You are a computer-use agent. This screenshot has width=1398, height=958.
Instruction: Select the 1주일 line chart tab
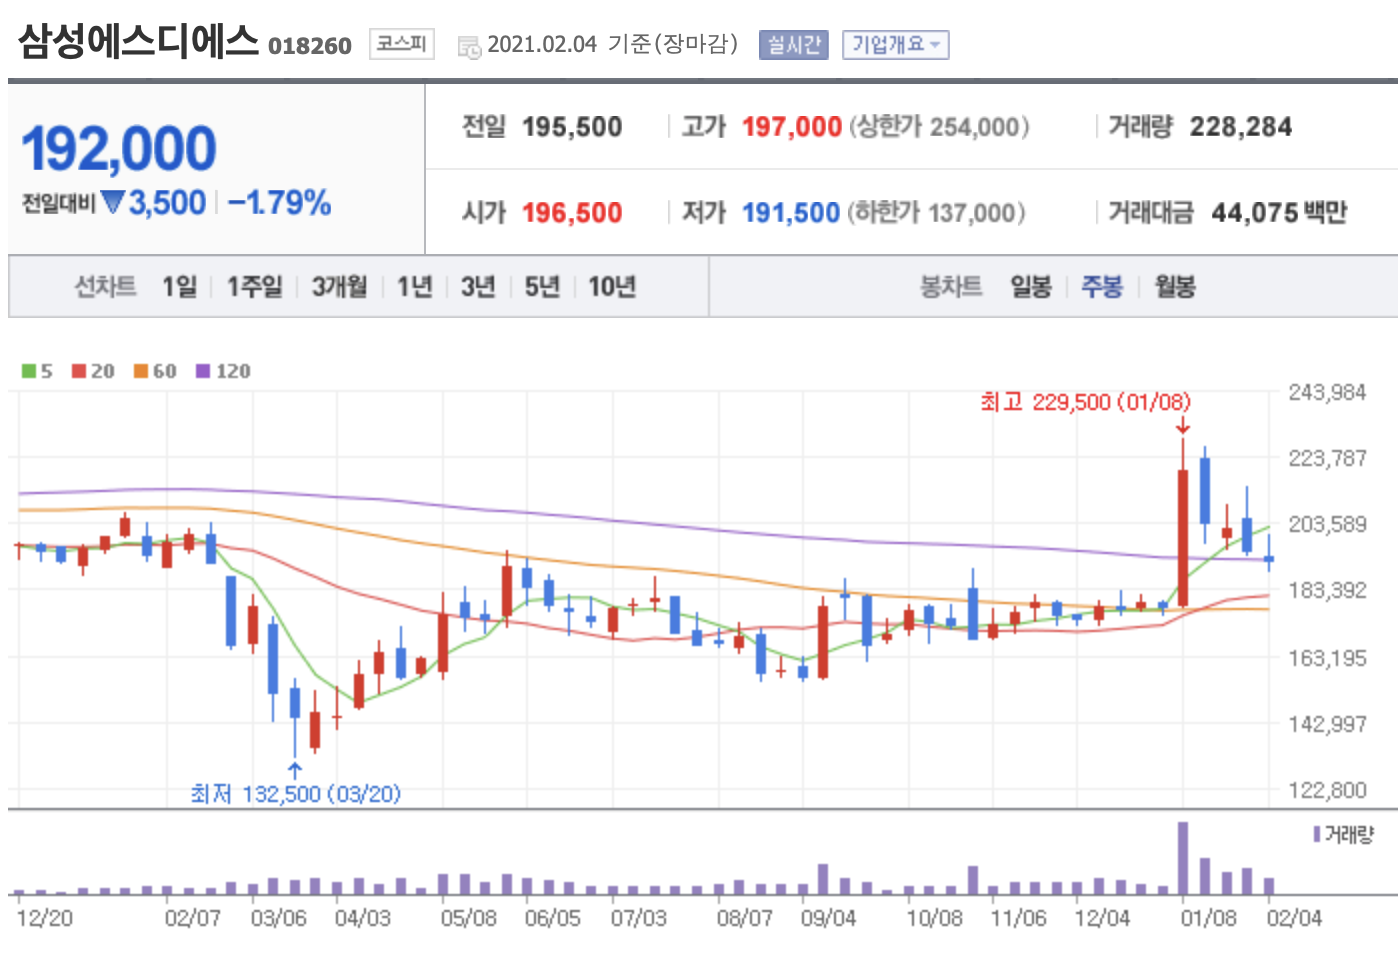[x=255, y=287]
